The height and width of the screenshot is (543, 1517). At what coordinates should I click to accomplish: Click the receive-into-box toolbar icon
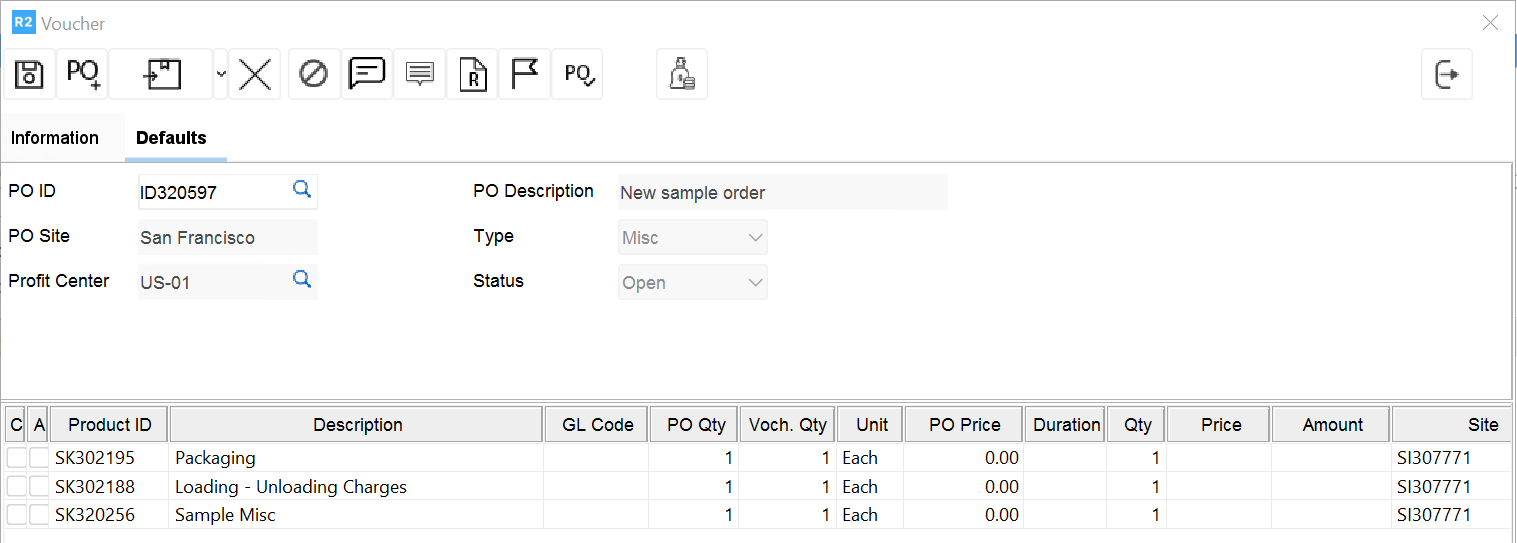pyautogui.click(x=161, y=74)
